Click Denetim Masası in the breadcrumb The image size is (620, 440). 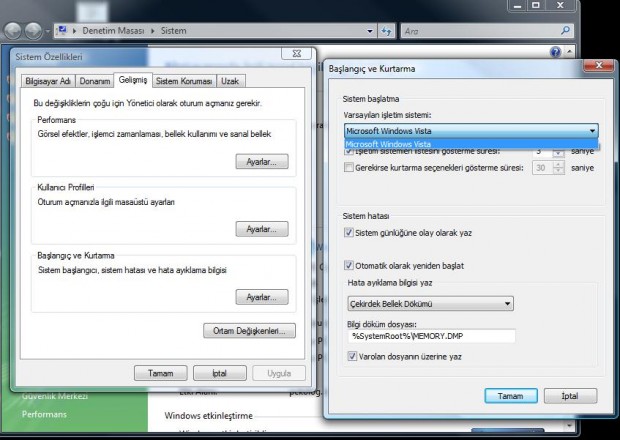pos(113,30)
